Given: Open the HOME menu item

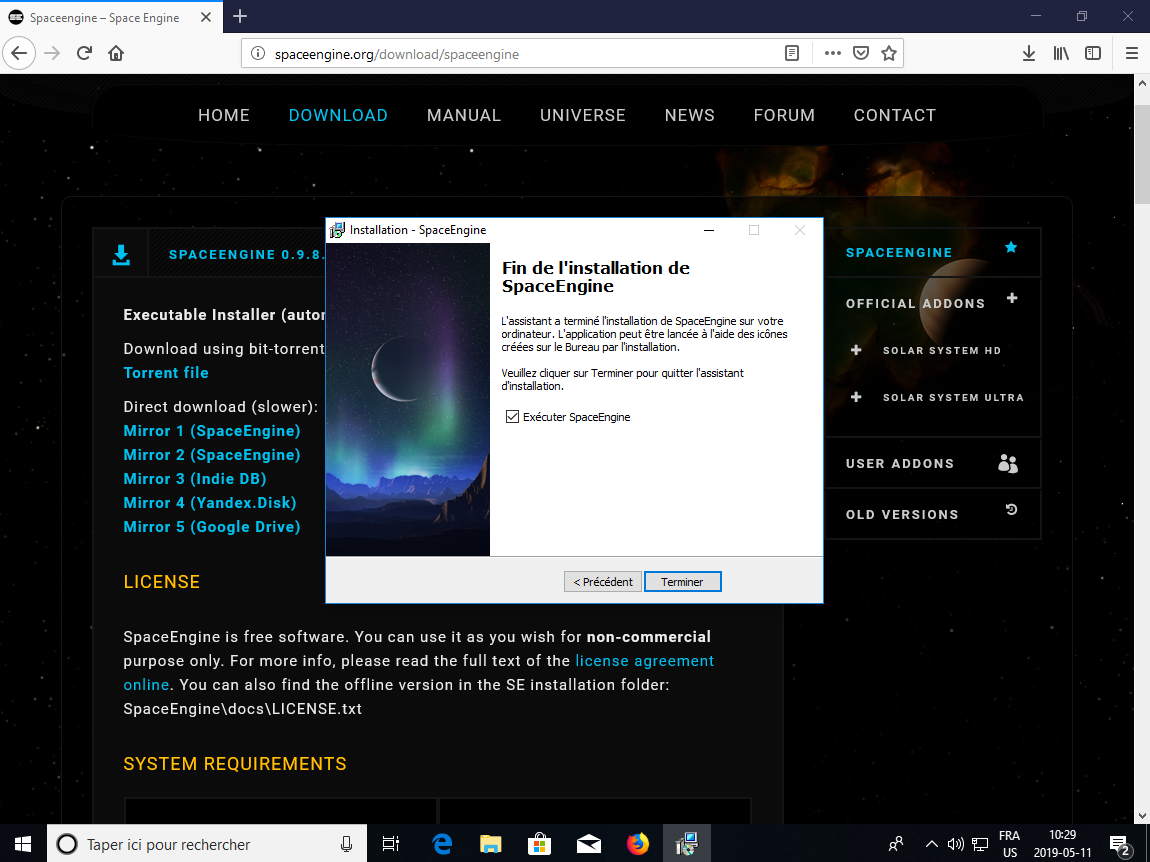Looking at the screenshot, I should pyautogui.click(x=224, y=115).
